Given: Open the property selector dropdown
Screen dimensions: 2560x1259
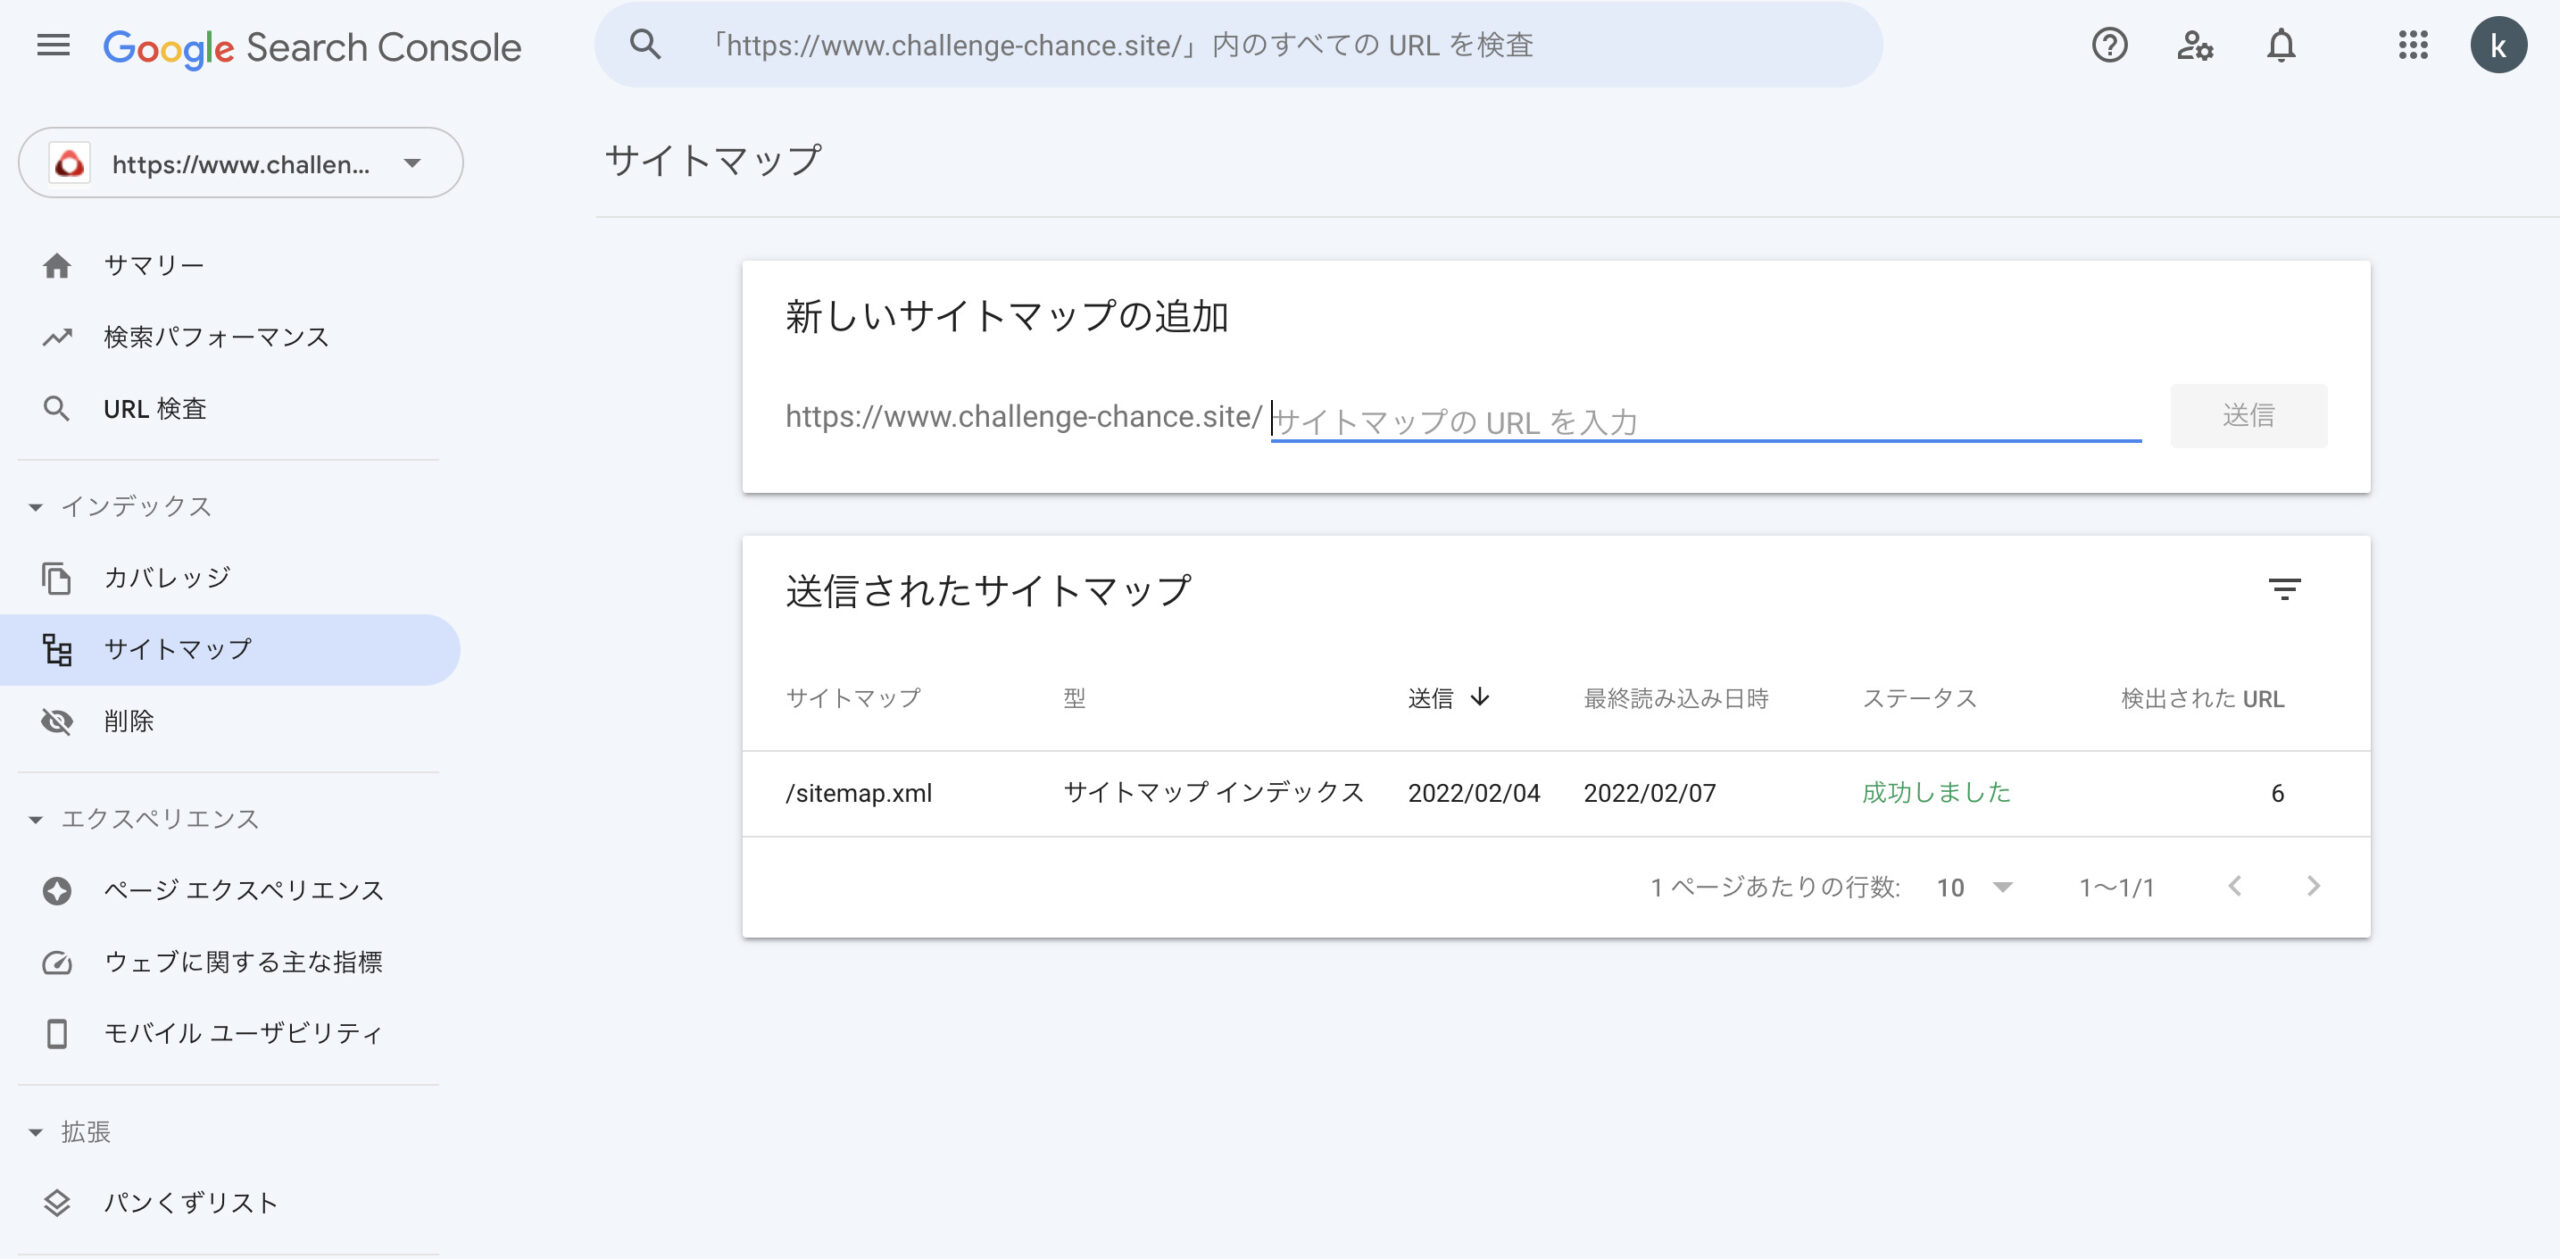Looking at the screenshot, I should point(240,163).
